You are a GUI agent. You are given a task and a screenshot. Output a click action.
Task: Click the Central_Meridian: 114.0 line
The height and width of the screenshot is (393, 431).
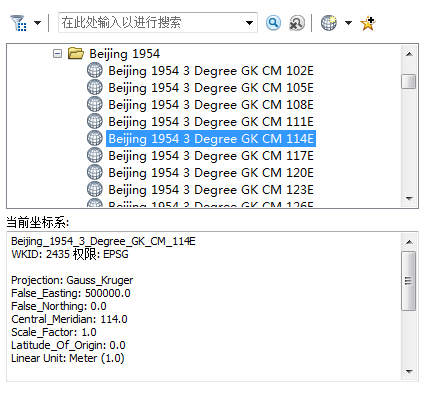(x=69, y=319)
